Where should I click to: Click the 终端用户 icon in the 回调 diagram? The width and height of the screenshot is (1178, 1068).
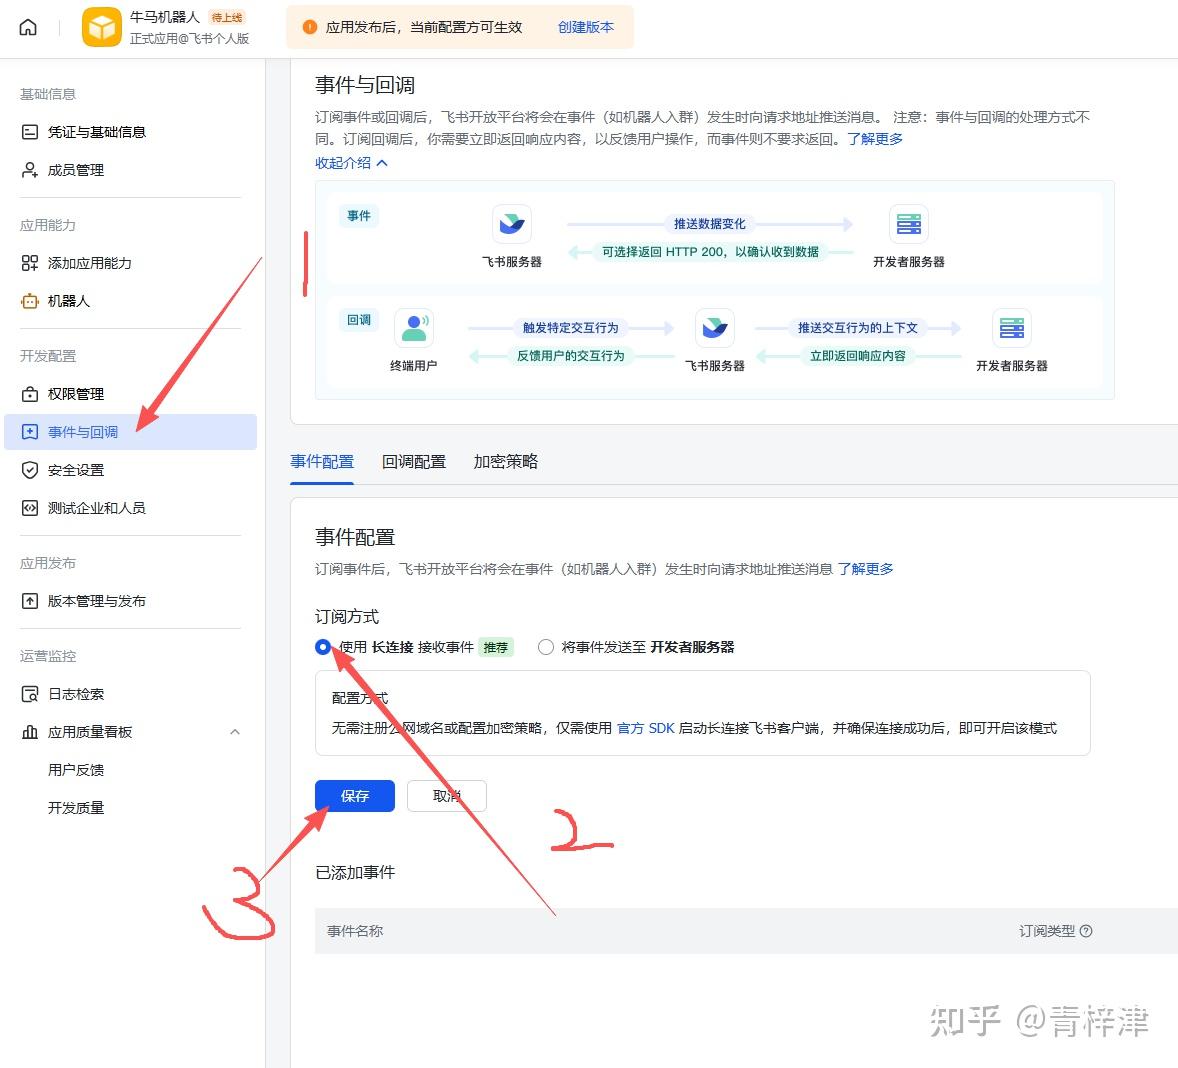click(x=414, y=327)
